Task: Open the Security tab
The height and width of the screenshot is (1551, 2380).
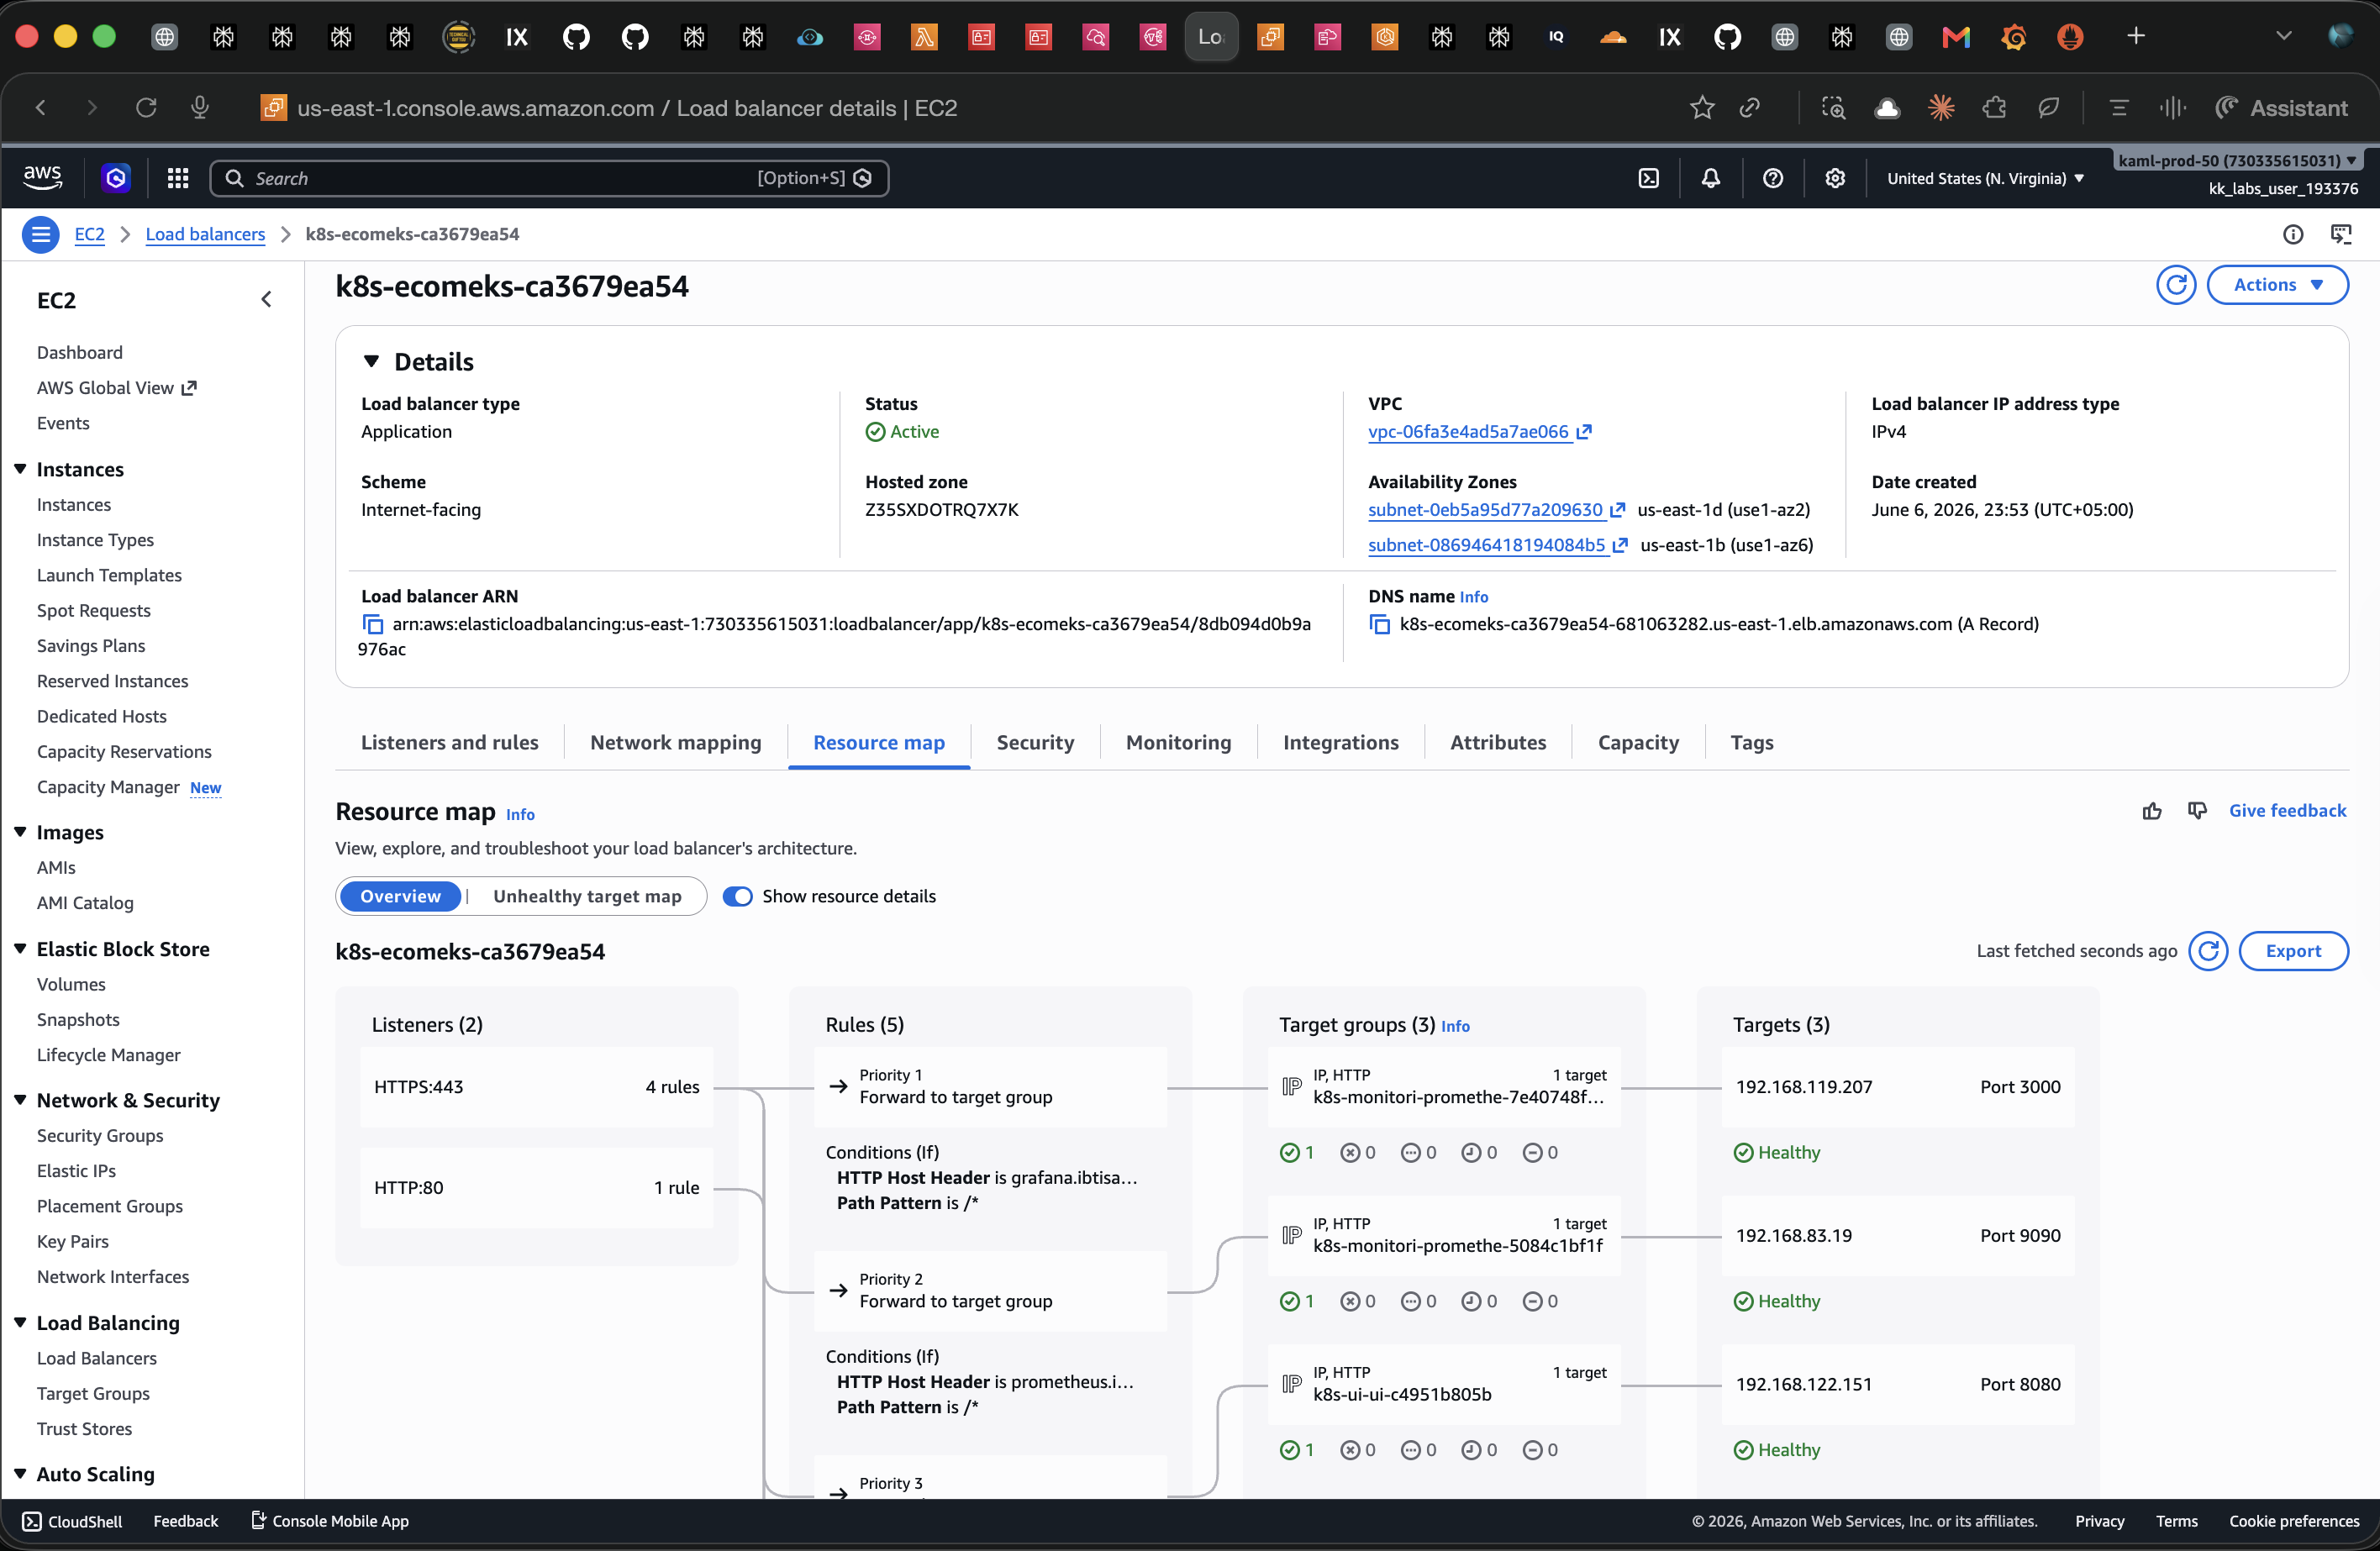Action: (1035, 743)
